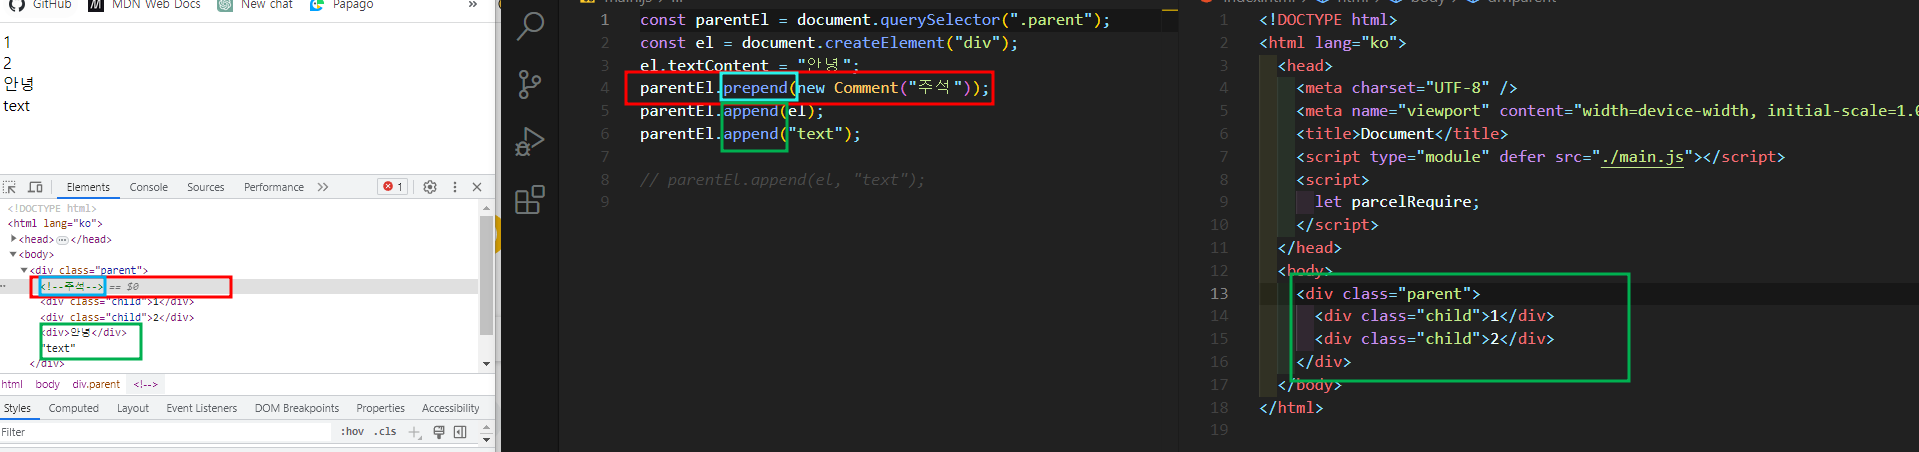Image resolution: width=1919 pixels, height=452 pixels.
Task: Click the commented parentEl.append line on line 8
Action: [x=782, y=180]
